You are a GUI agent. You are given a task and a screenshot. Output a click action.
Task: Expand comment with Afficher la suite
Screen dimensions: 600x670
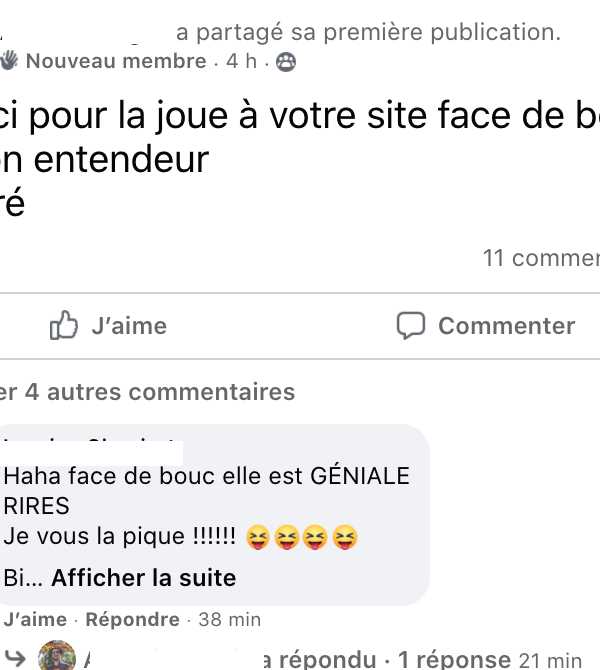click(143, 578)
